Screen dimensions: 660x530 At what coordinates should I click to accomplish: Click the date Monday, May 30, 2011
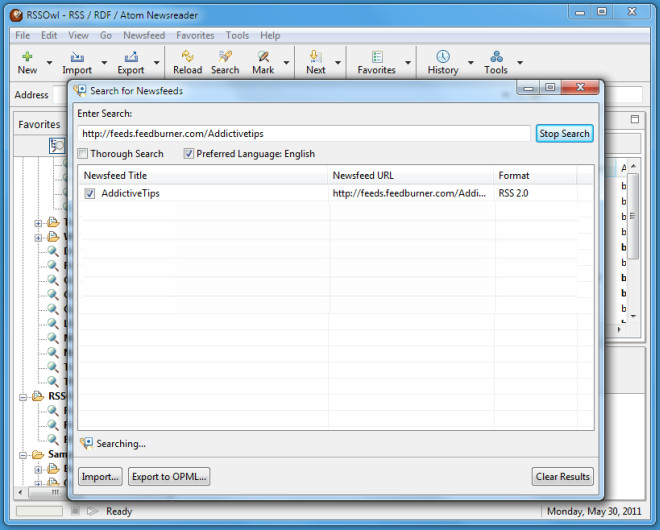pos(594,511)
